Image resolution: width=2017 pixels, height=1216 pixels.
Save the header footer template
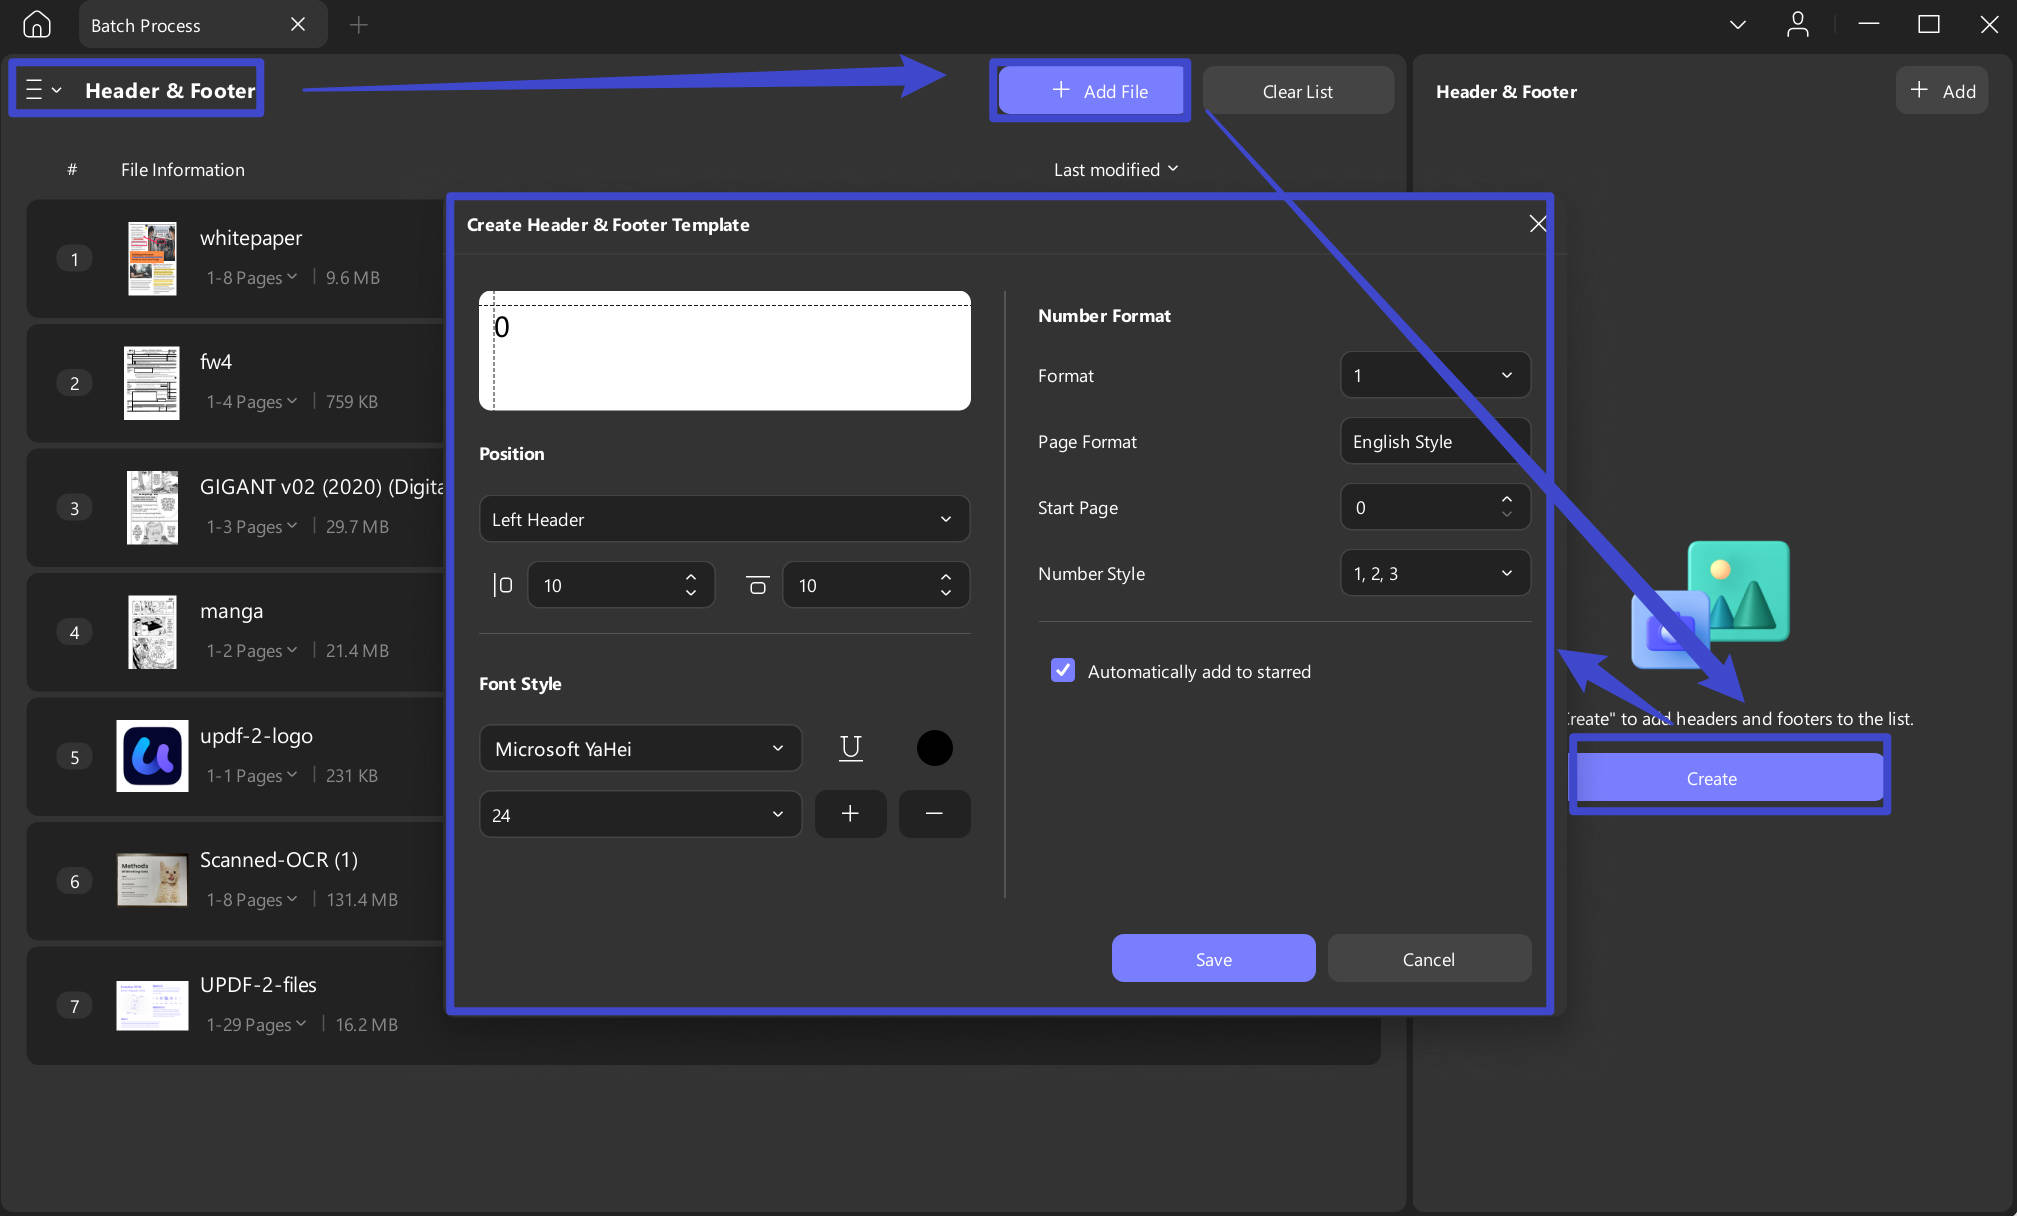1213,959
